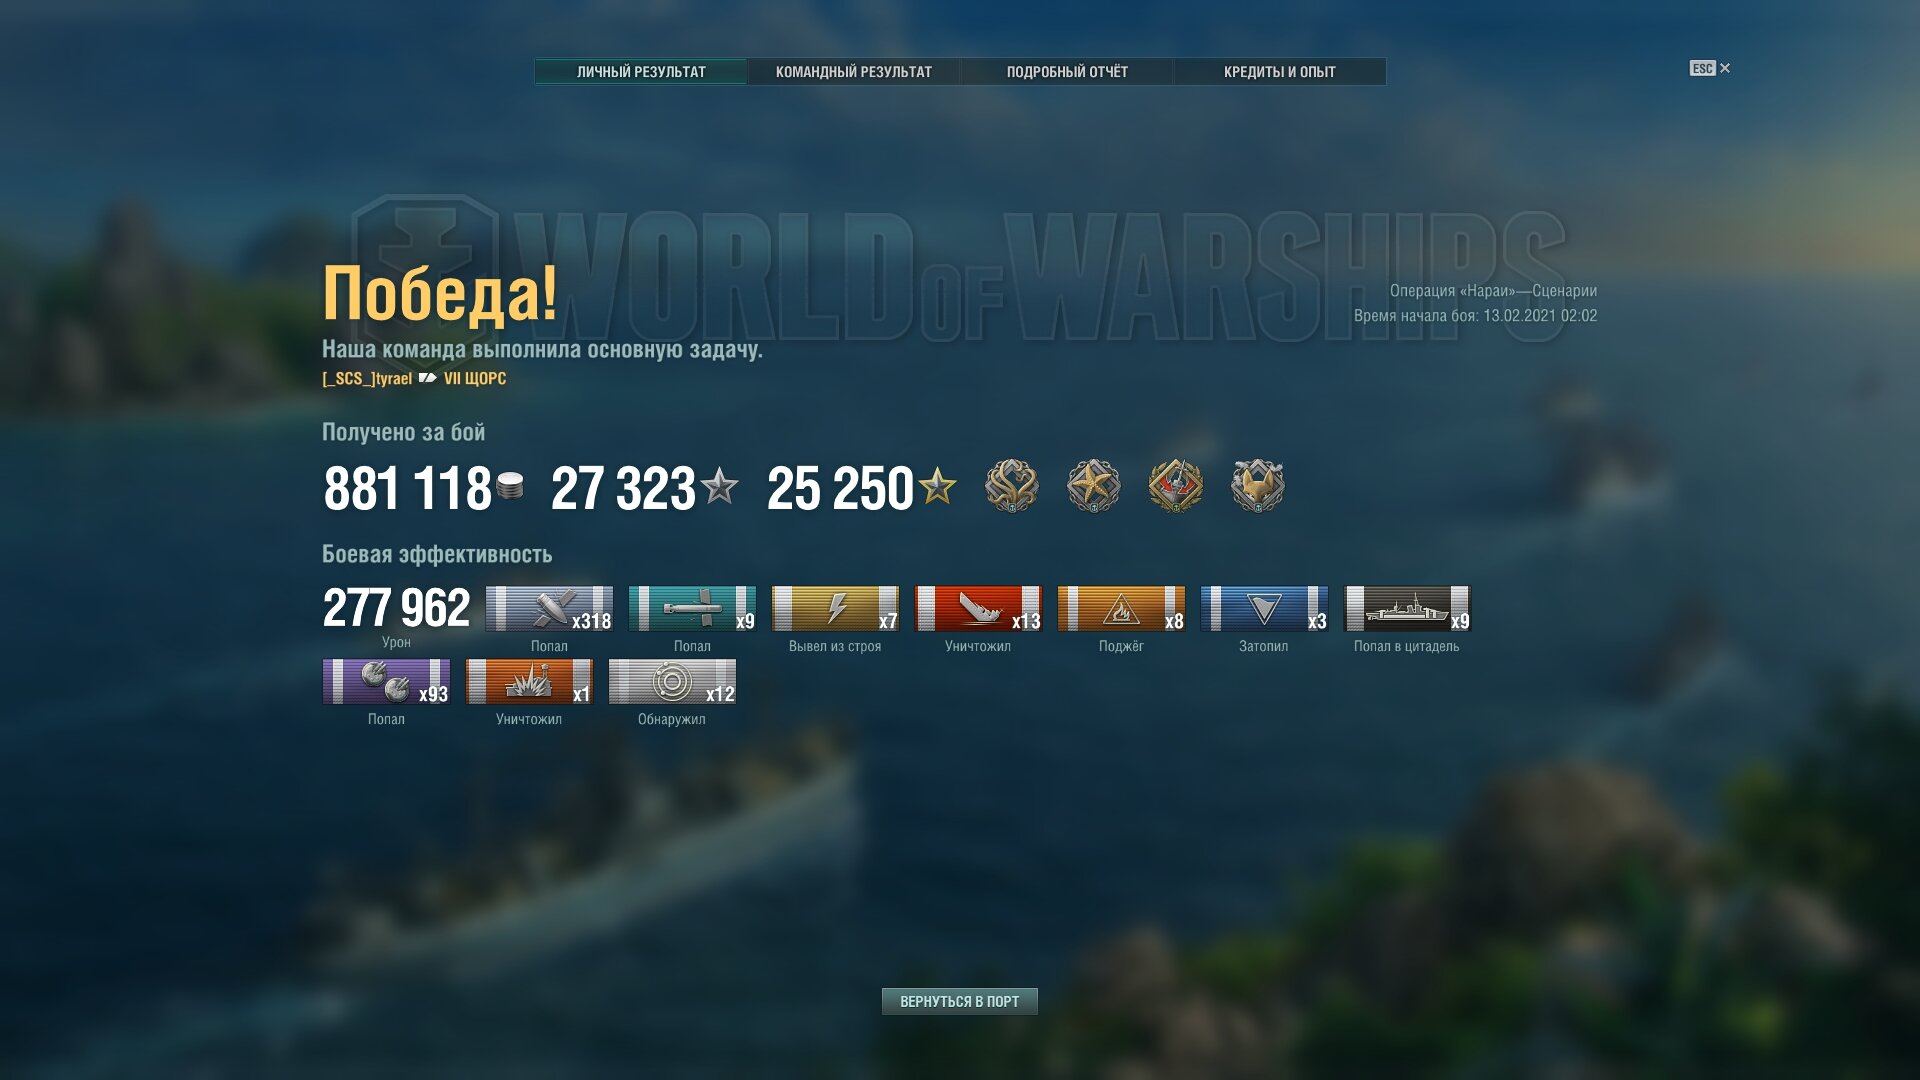Click the player name [_SCS_]tyrael
Screen dimensions: 1920x1080
coord(367,379)
